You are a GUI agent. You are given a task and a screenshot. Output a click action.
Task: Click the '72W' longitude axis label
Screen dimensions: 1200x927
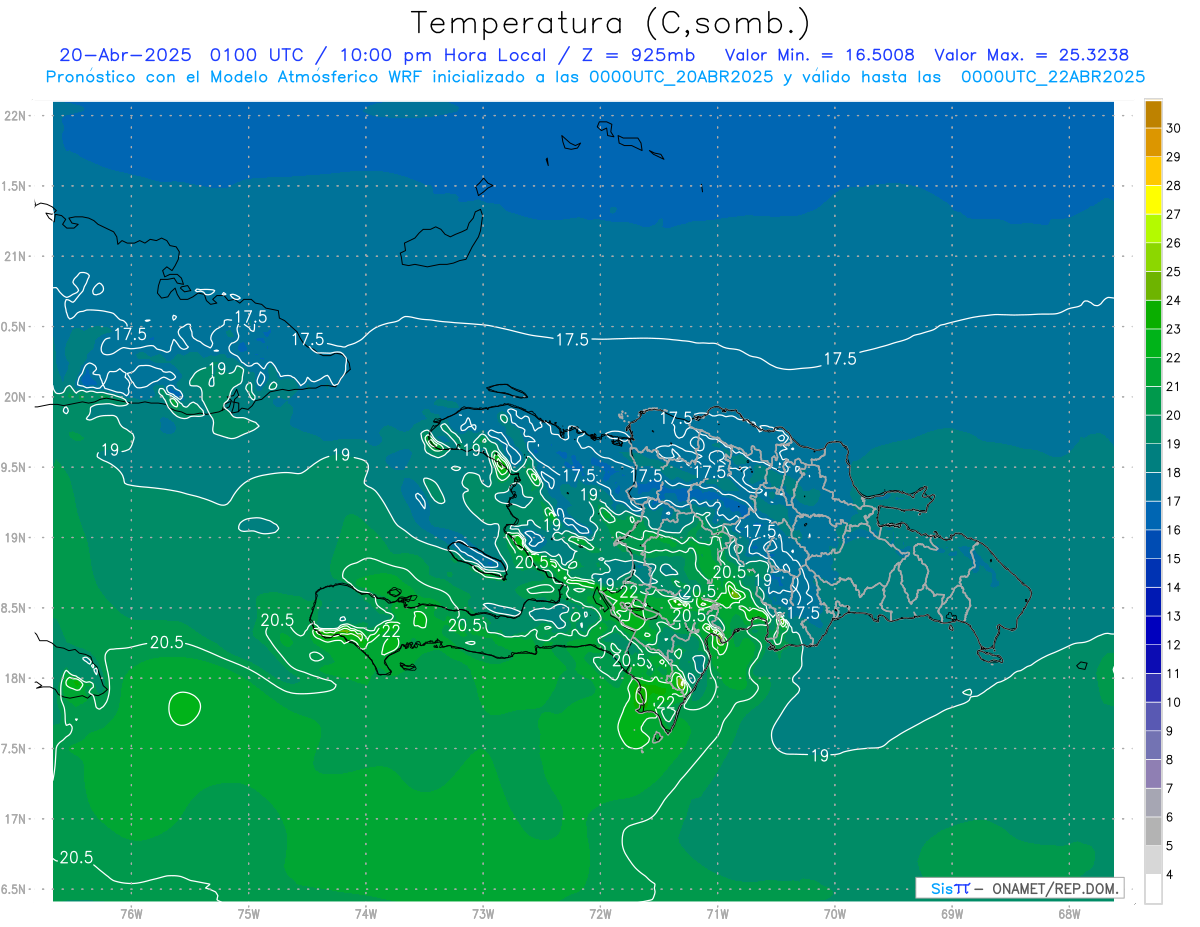(x=600, y=914)
